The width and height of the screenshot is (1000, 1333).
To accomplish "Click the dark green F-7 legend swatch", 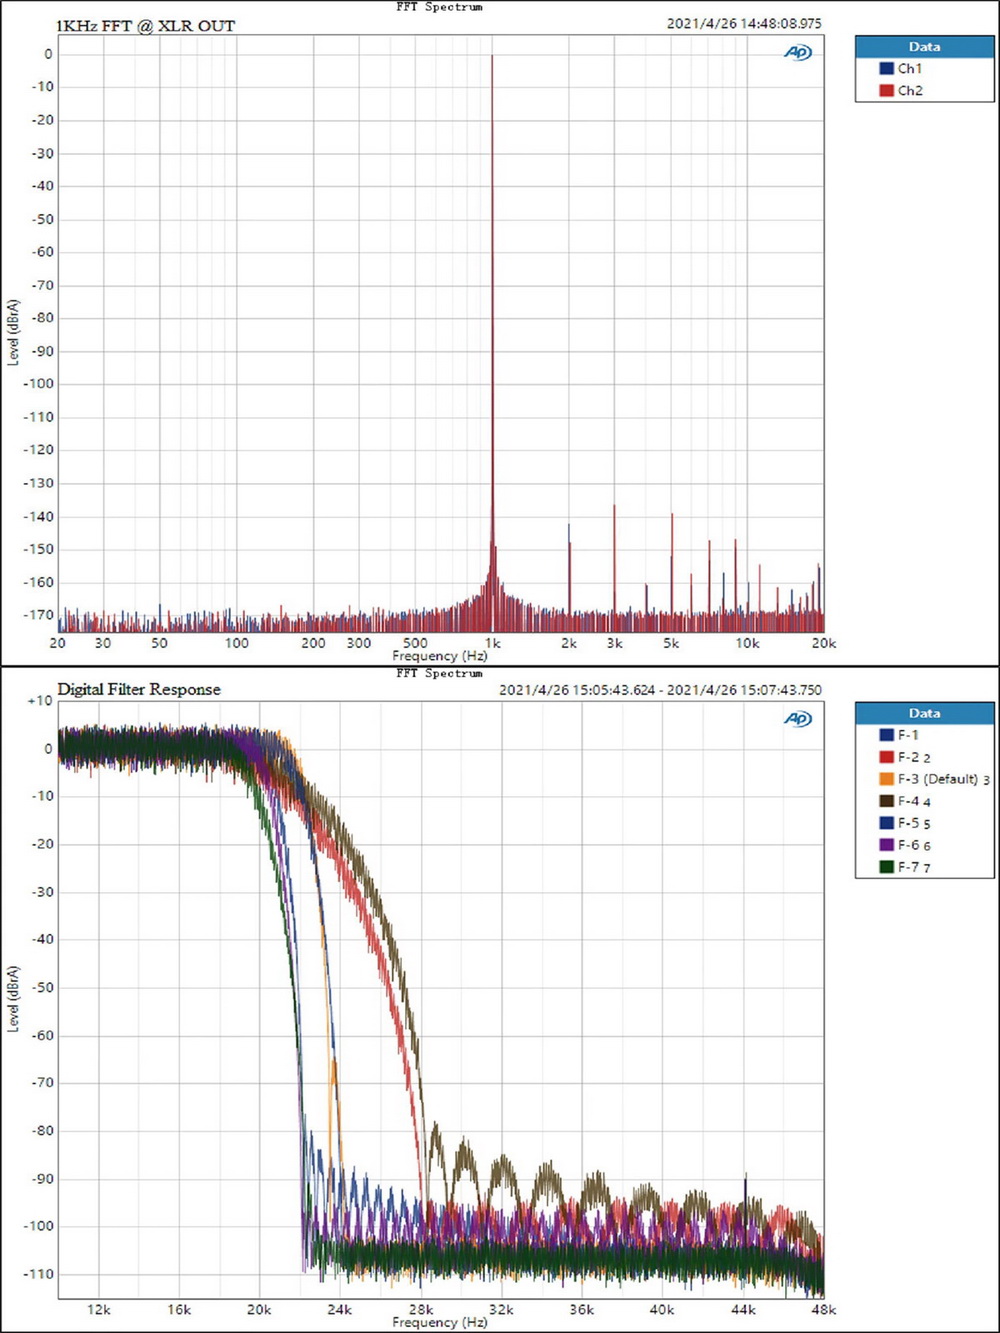I will coord(886,867).
